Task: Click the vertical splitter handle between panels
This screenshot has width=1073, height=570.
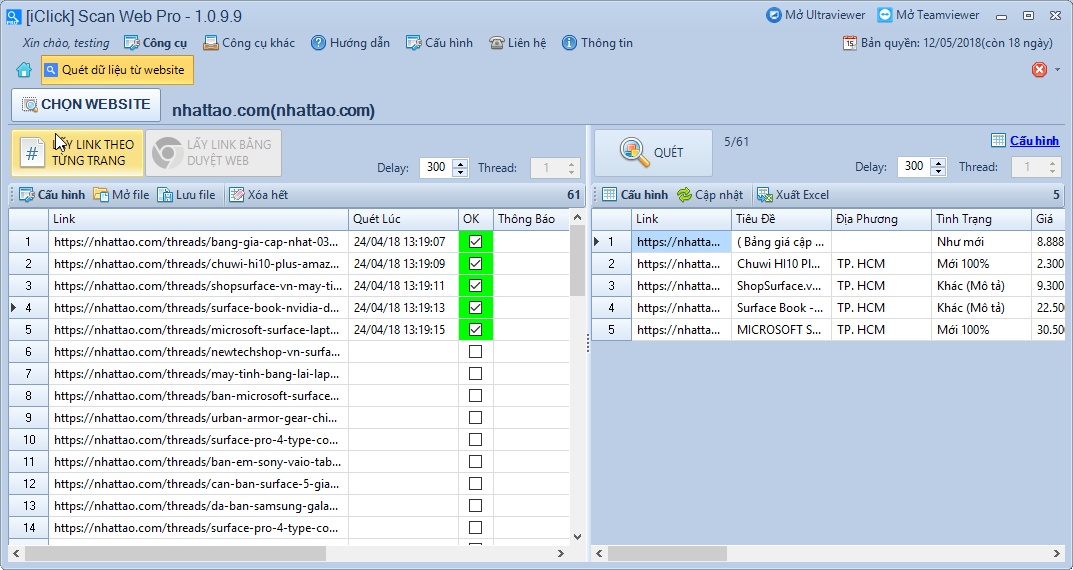Action: click(x=588, y=343)
